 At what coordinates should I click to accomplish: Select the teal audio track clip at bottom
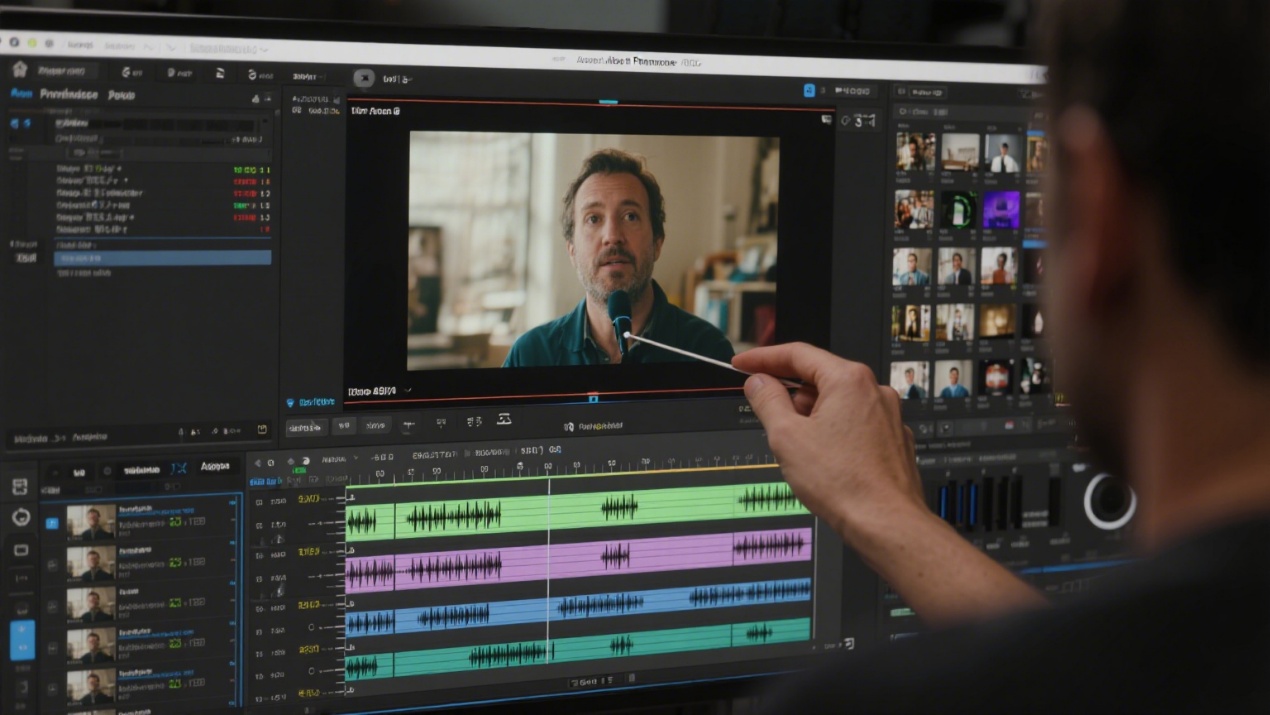coord(578,650)
